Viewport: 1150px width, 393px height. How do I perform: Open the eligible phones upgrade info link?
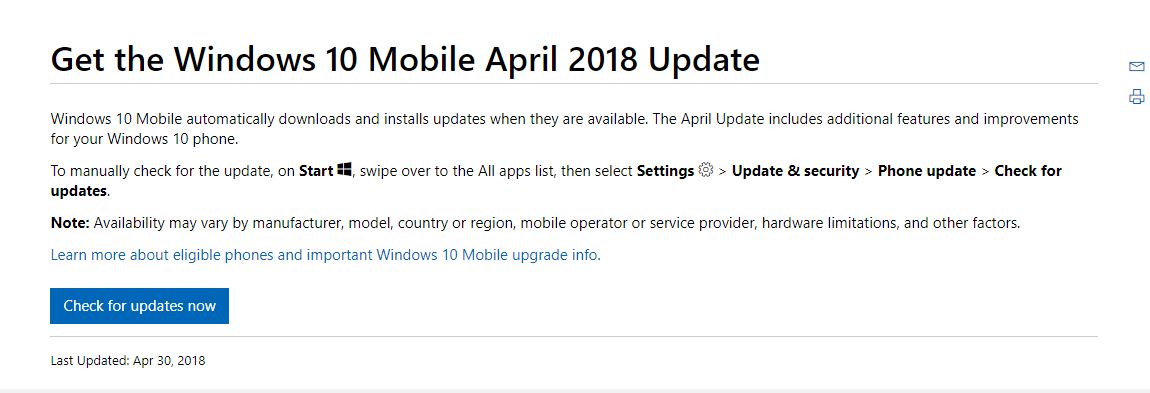(326, 255)
